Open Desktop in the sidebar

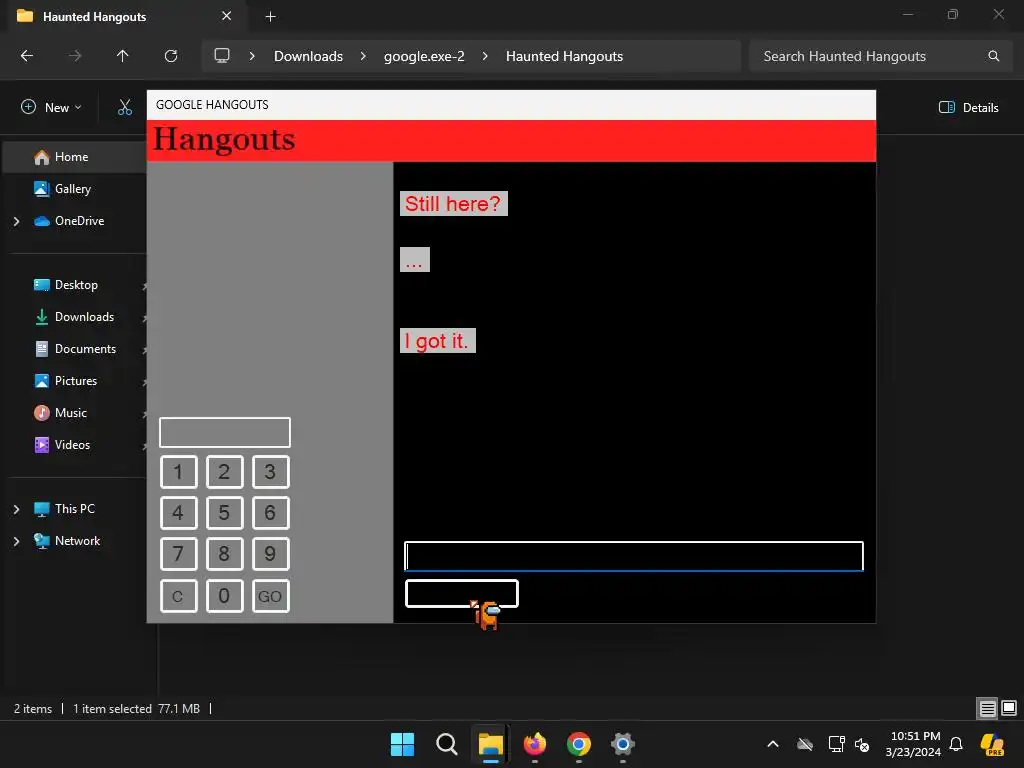75,285
